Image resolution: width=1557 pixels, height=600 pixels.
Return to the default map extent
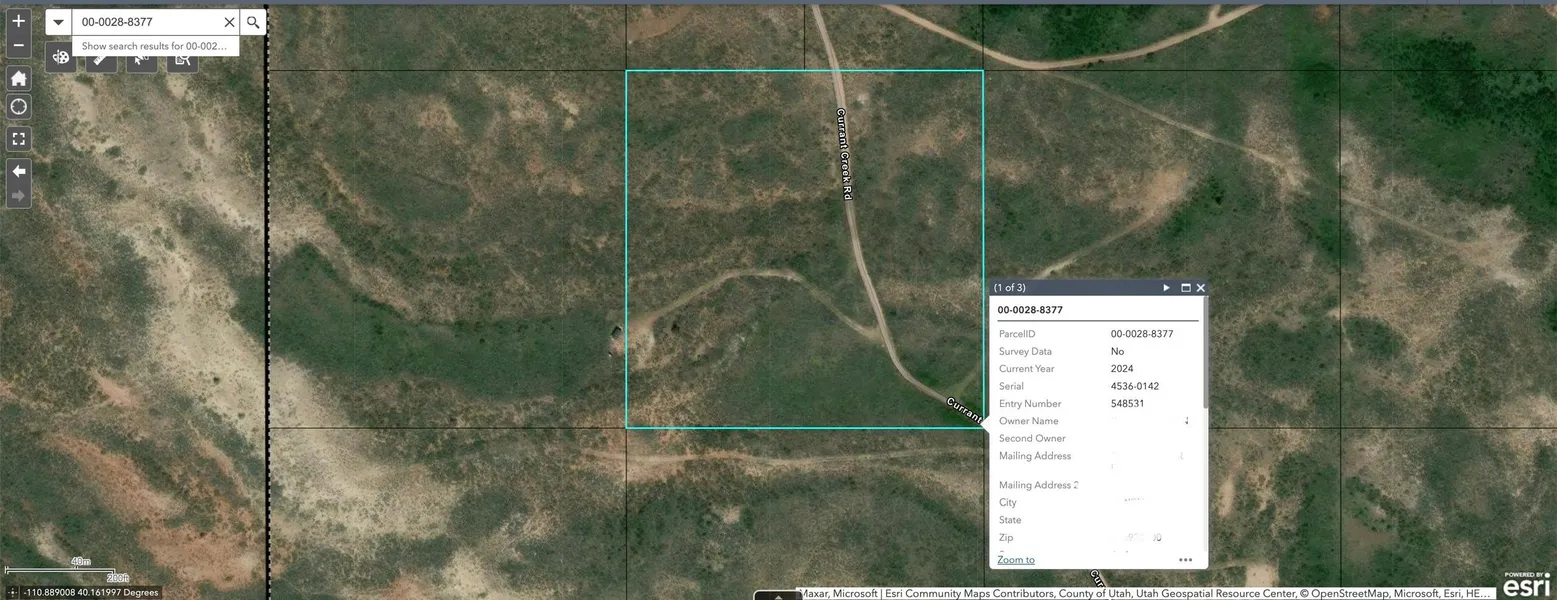[18, 78]
